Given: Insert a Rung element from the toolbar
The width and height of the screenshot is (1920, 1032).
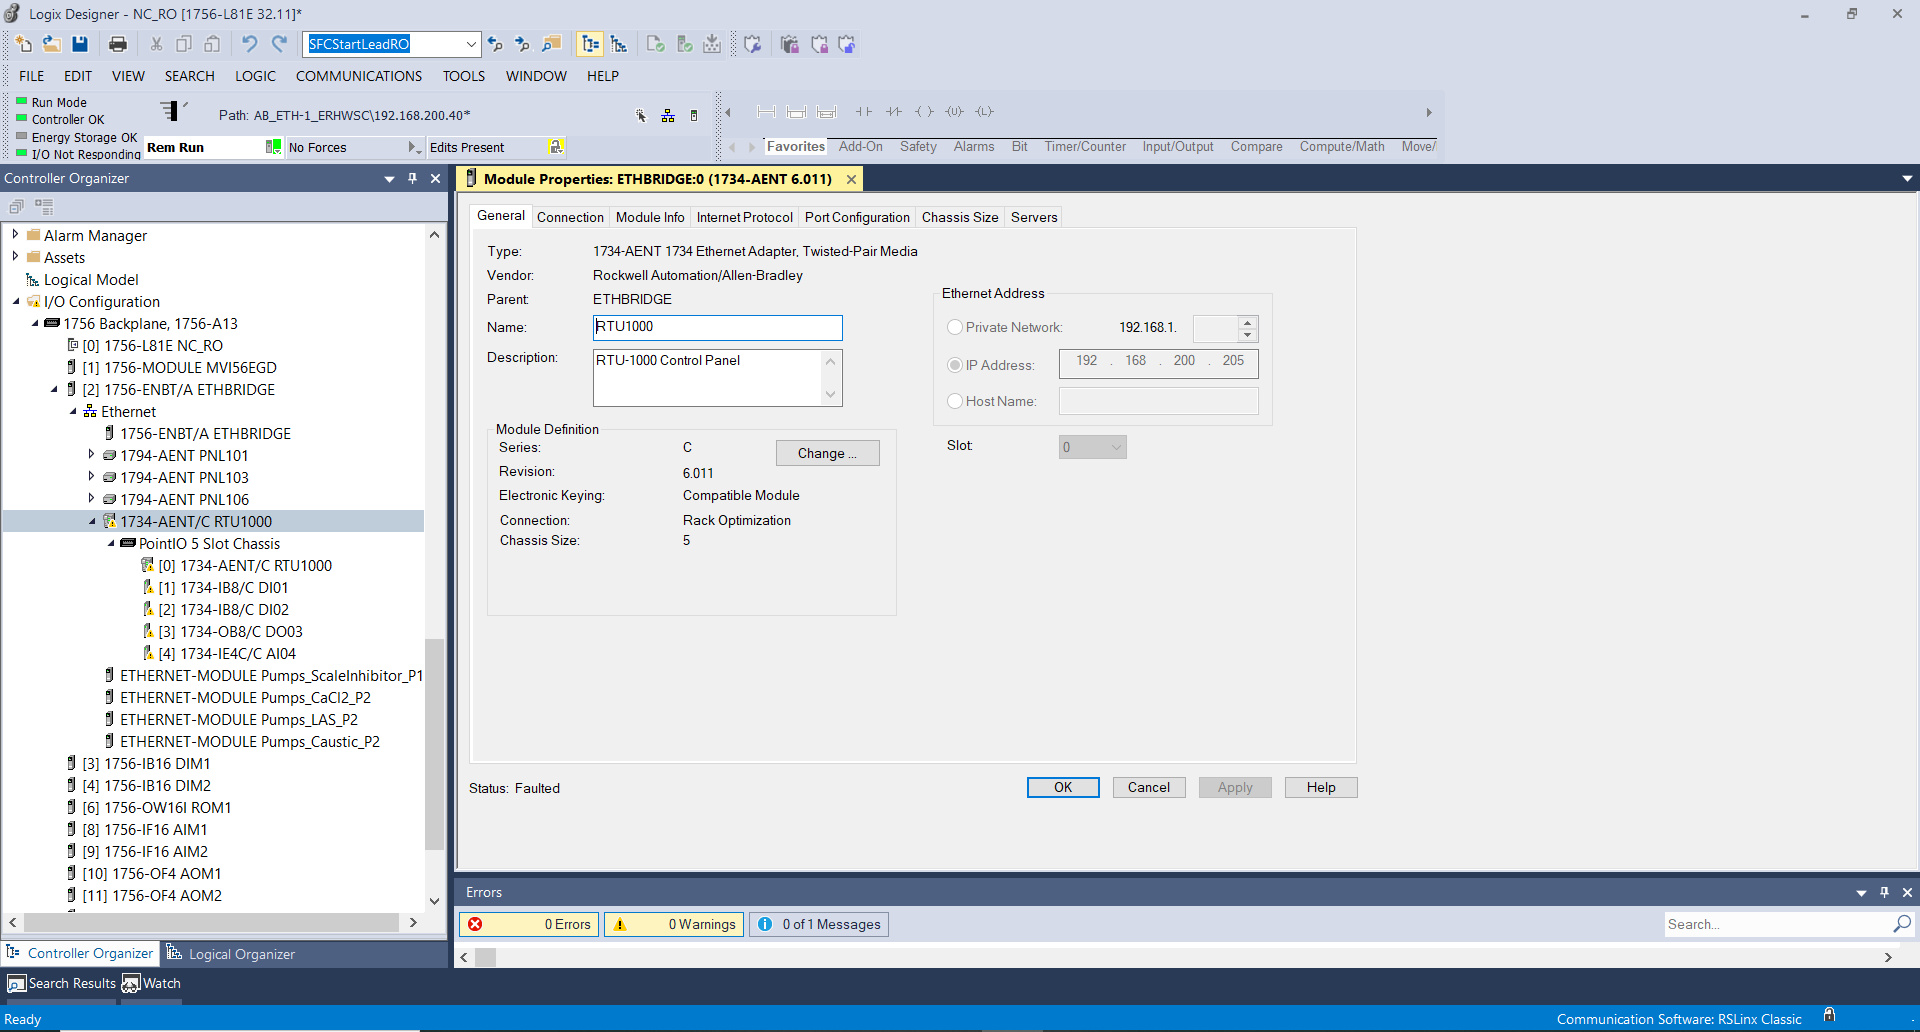Looking at the screenshot, I should [766, 112].
